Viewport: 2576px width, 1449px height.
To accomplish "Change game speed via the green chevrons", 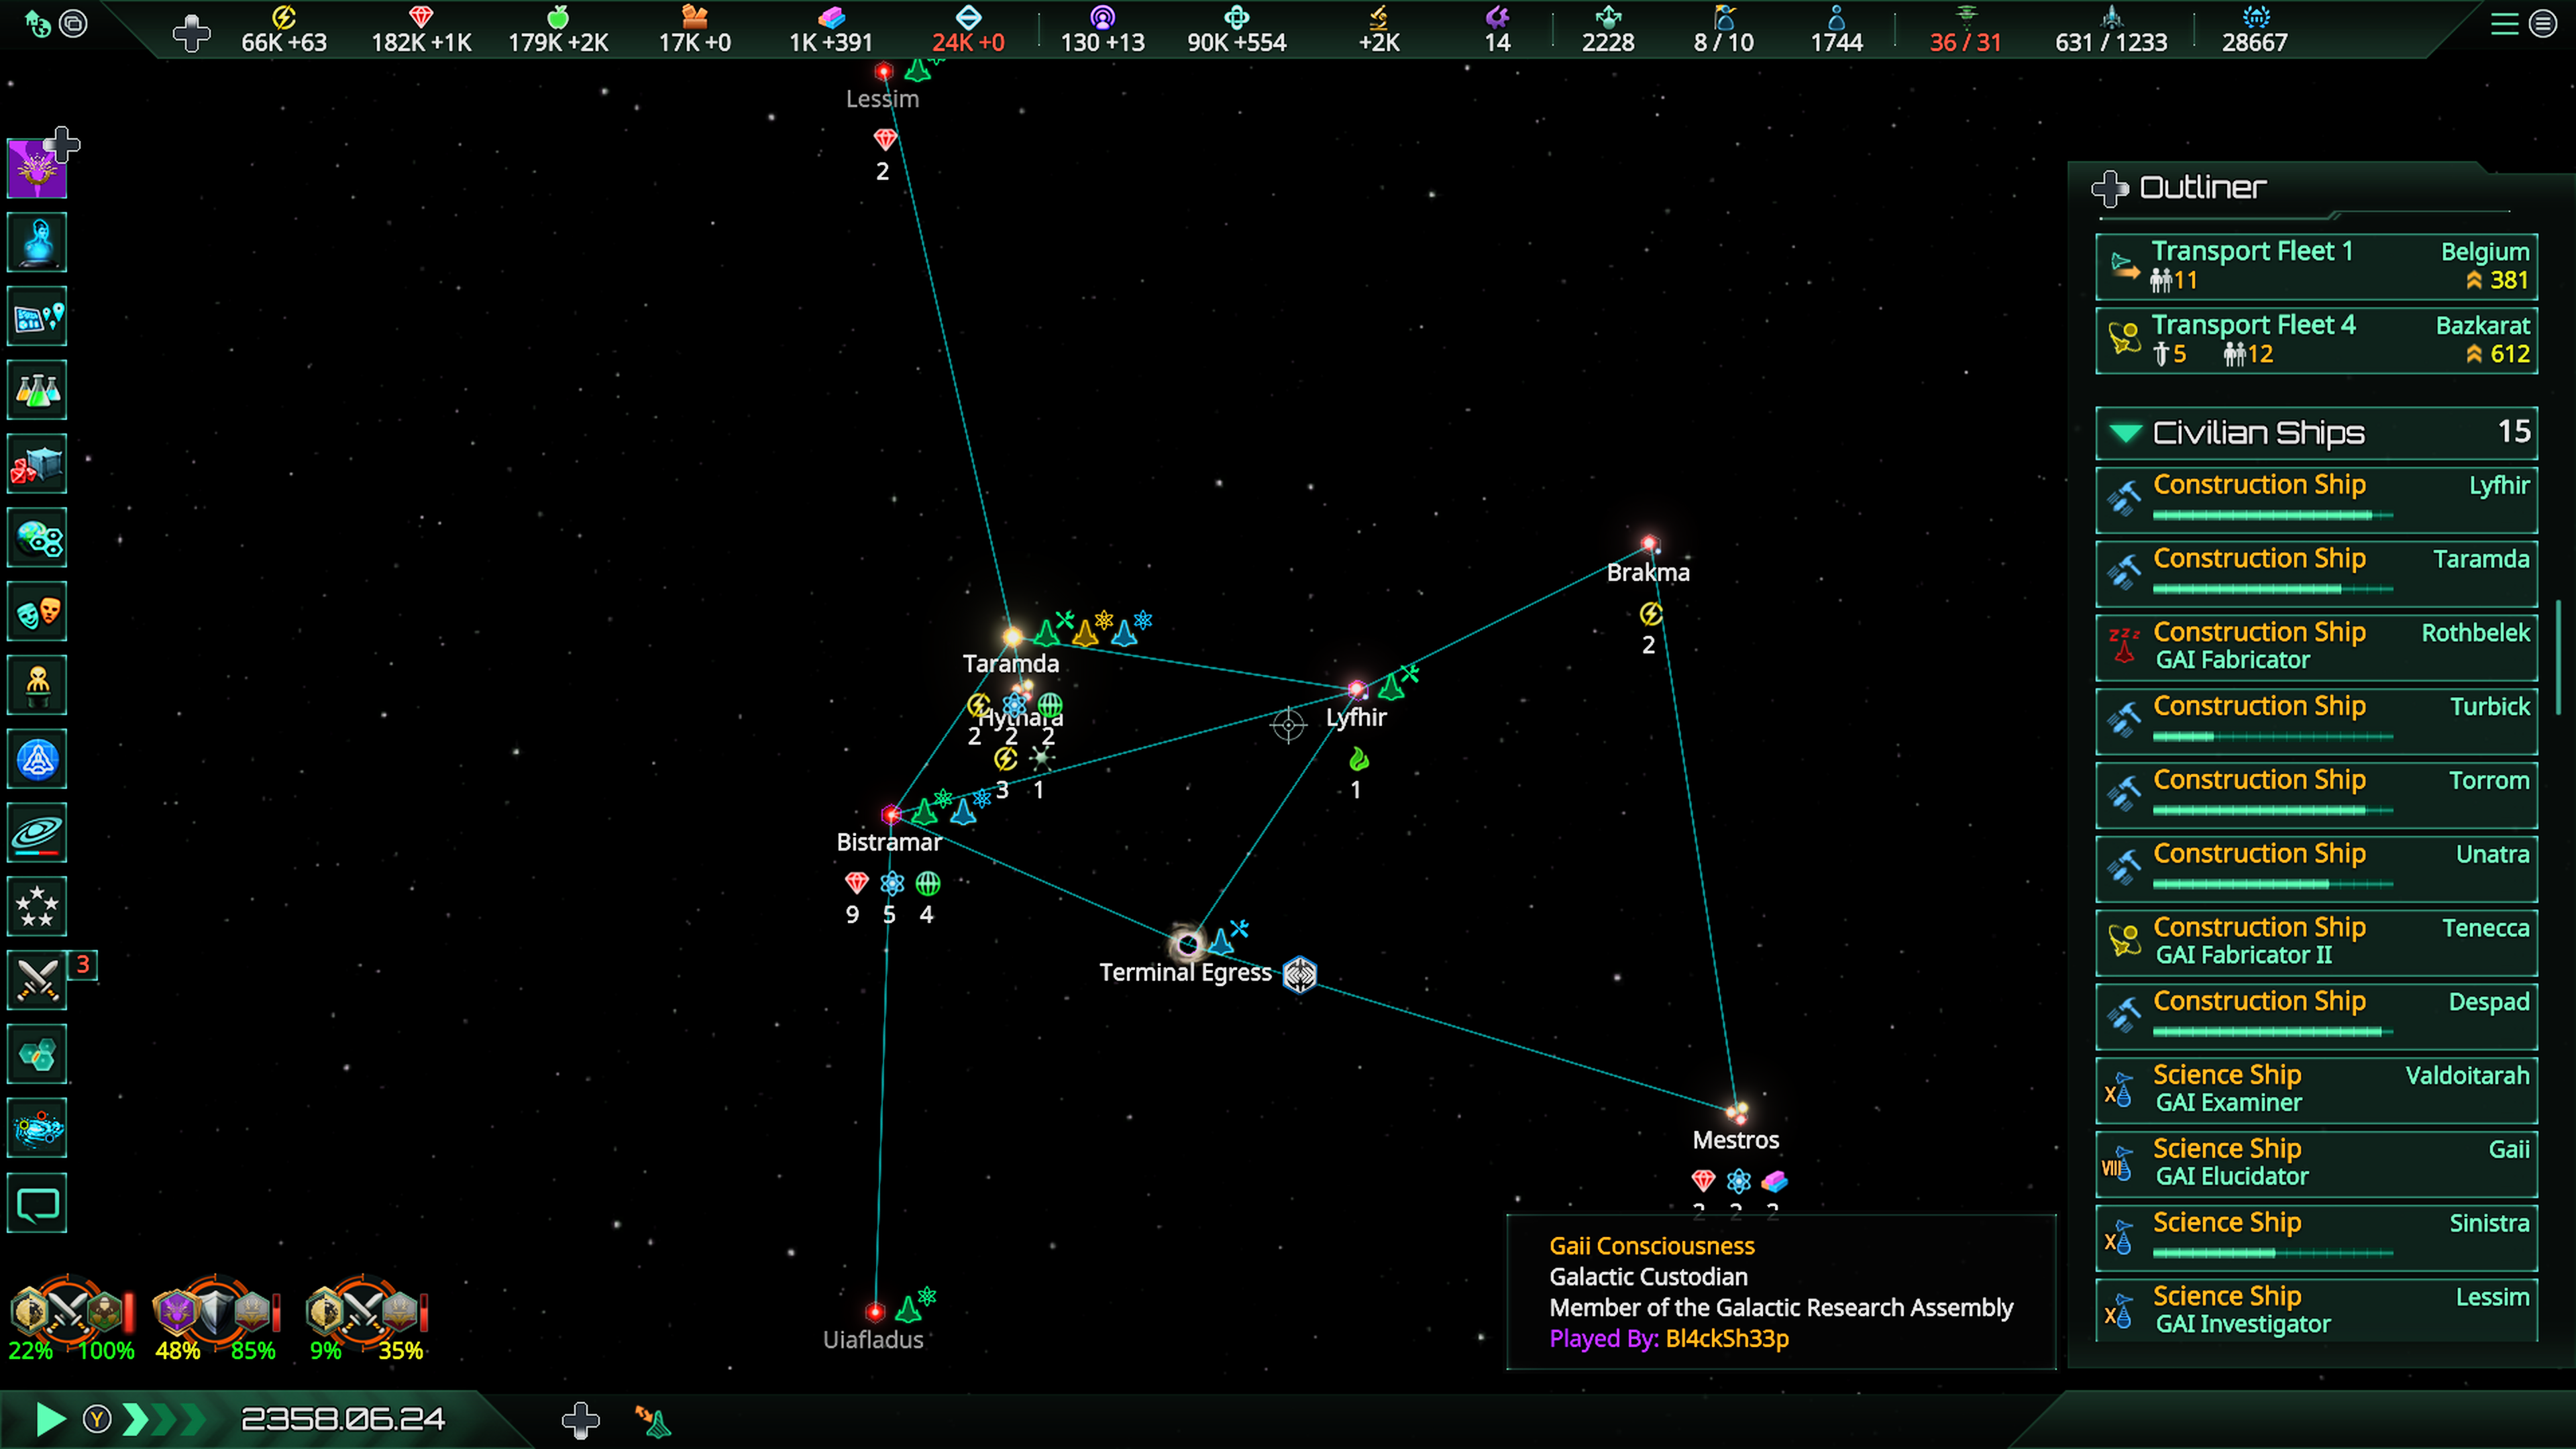I will click(x=164, y=1419).
